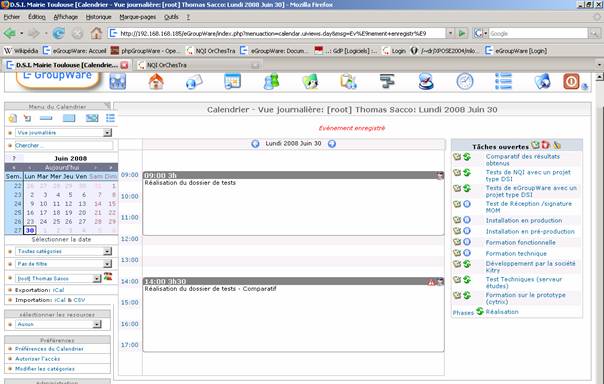Image resolution: width=604 pixels, height=384 pixels.
Task: Open the email globe-envelope toolbar icon
Action: 194,82
